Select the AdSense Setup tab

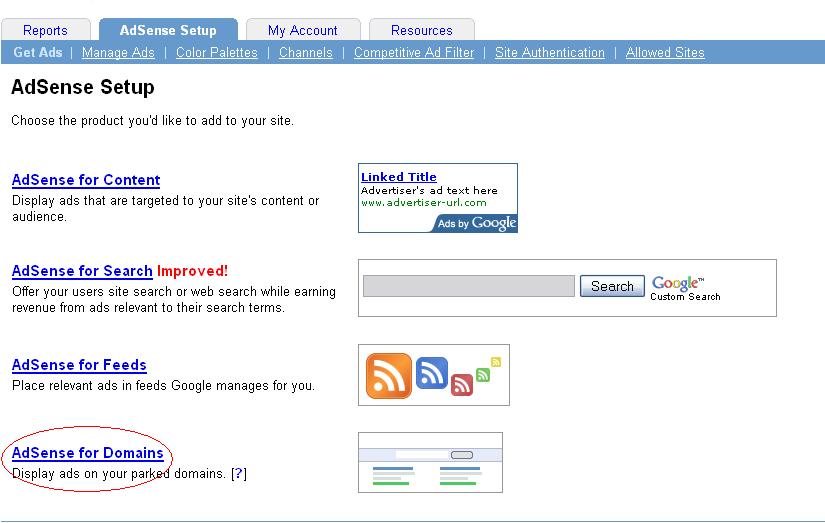[168, 30]
